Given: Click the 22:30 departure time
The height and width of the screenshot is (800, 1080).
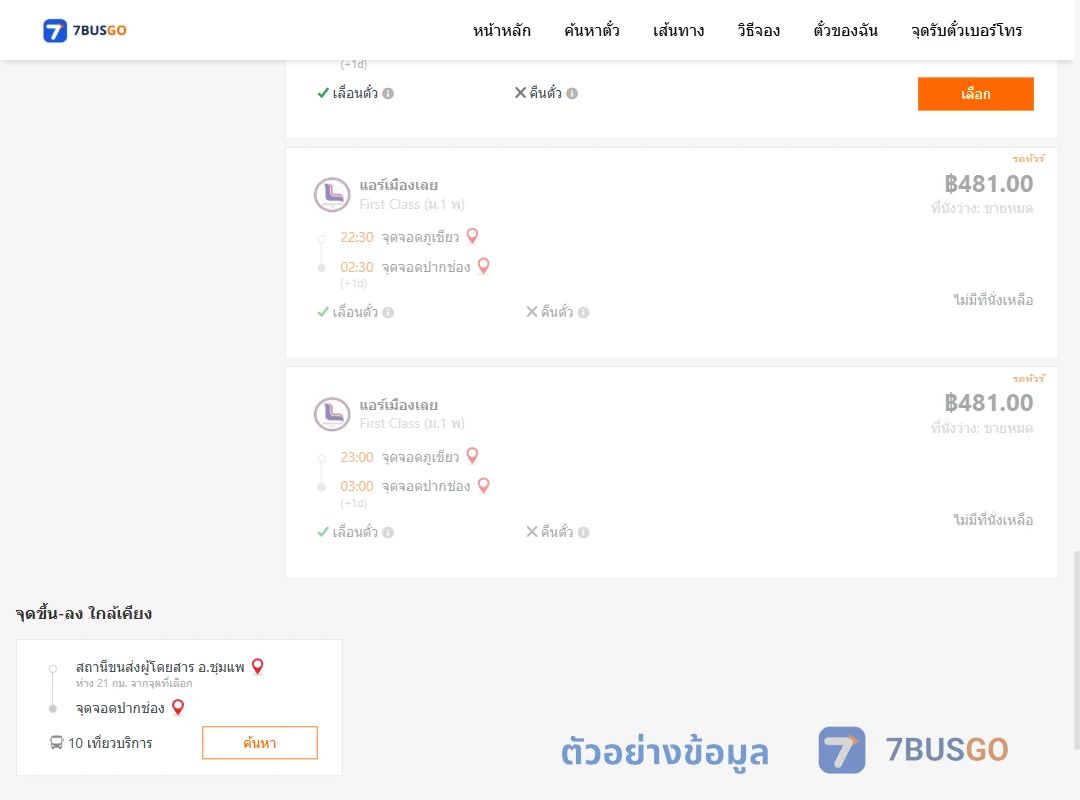Looking at the screenshot, I should tap(357, 238).
